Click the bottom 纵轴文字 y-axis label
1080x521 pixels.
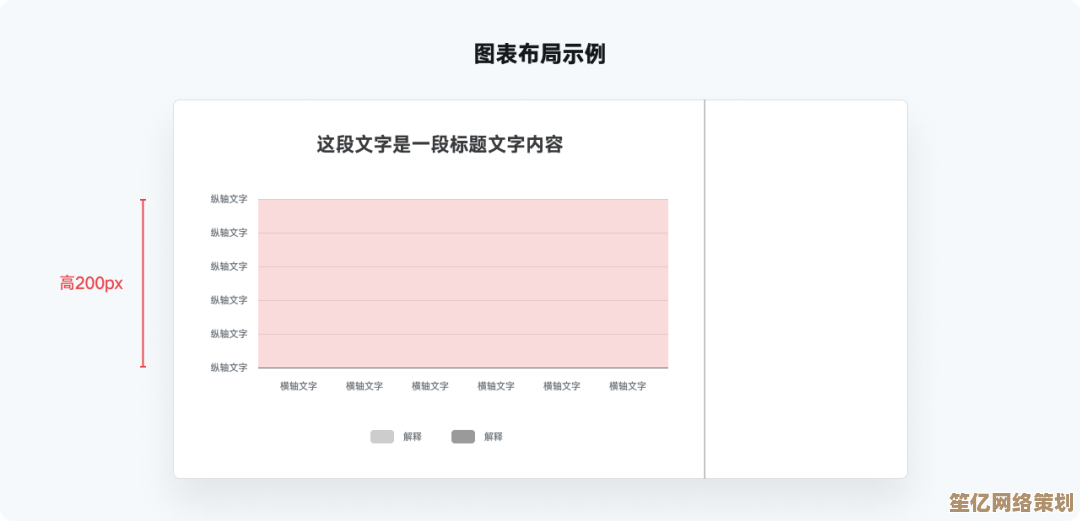tap(229, 368)
